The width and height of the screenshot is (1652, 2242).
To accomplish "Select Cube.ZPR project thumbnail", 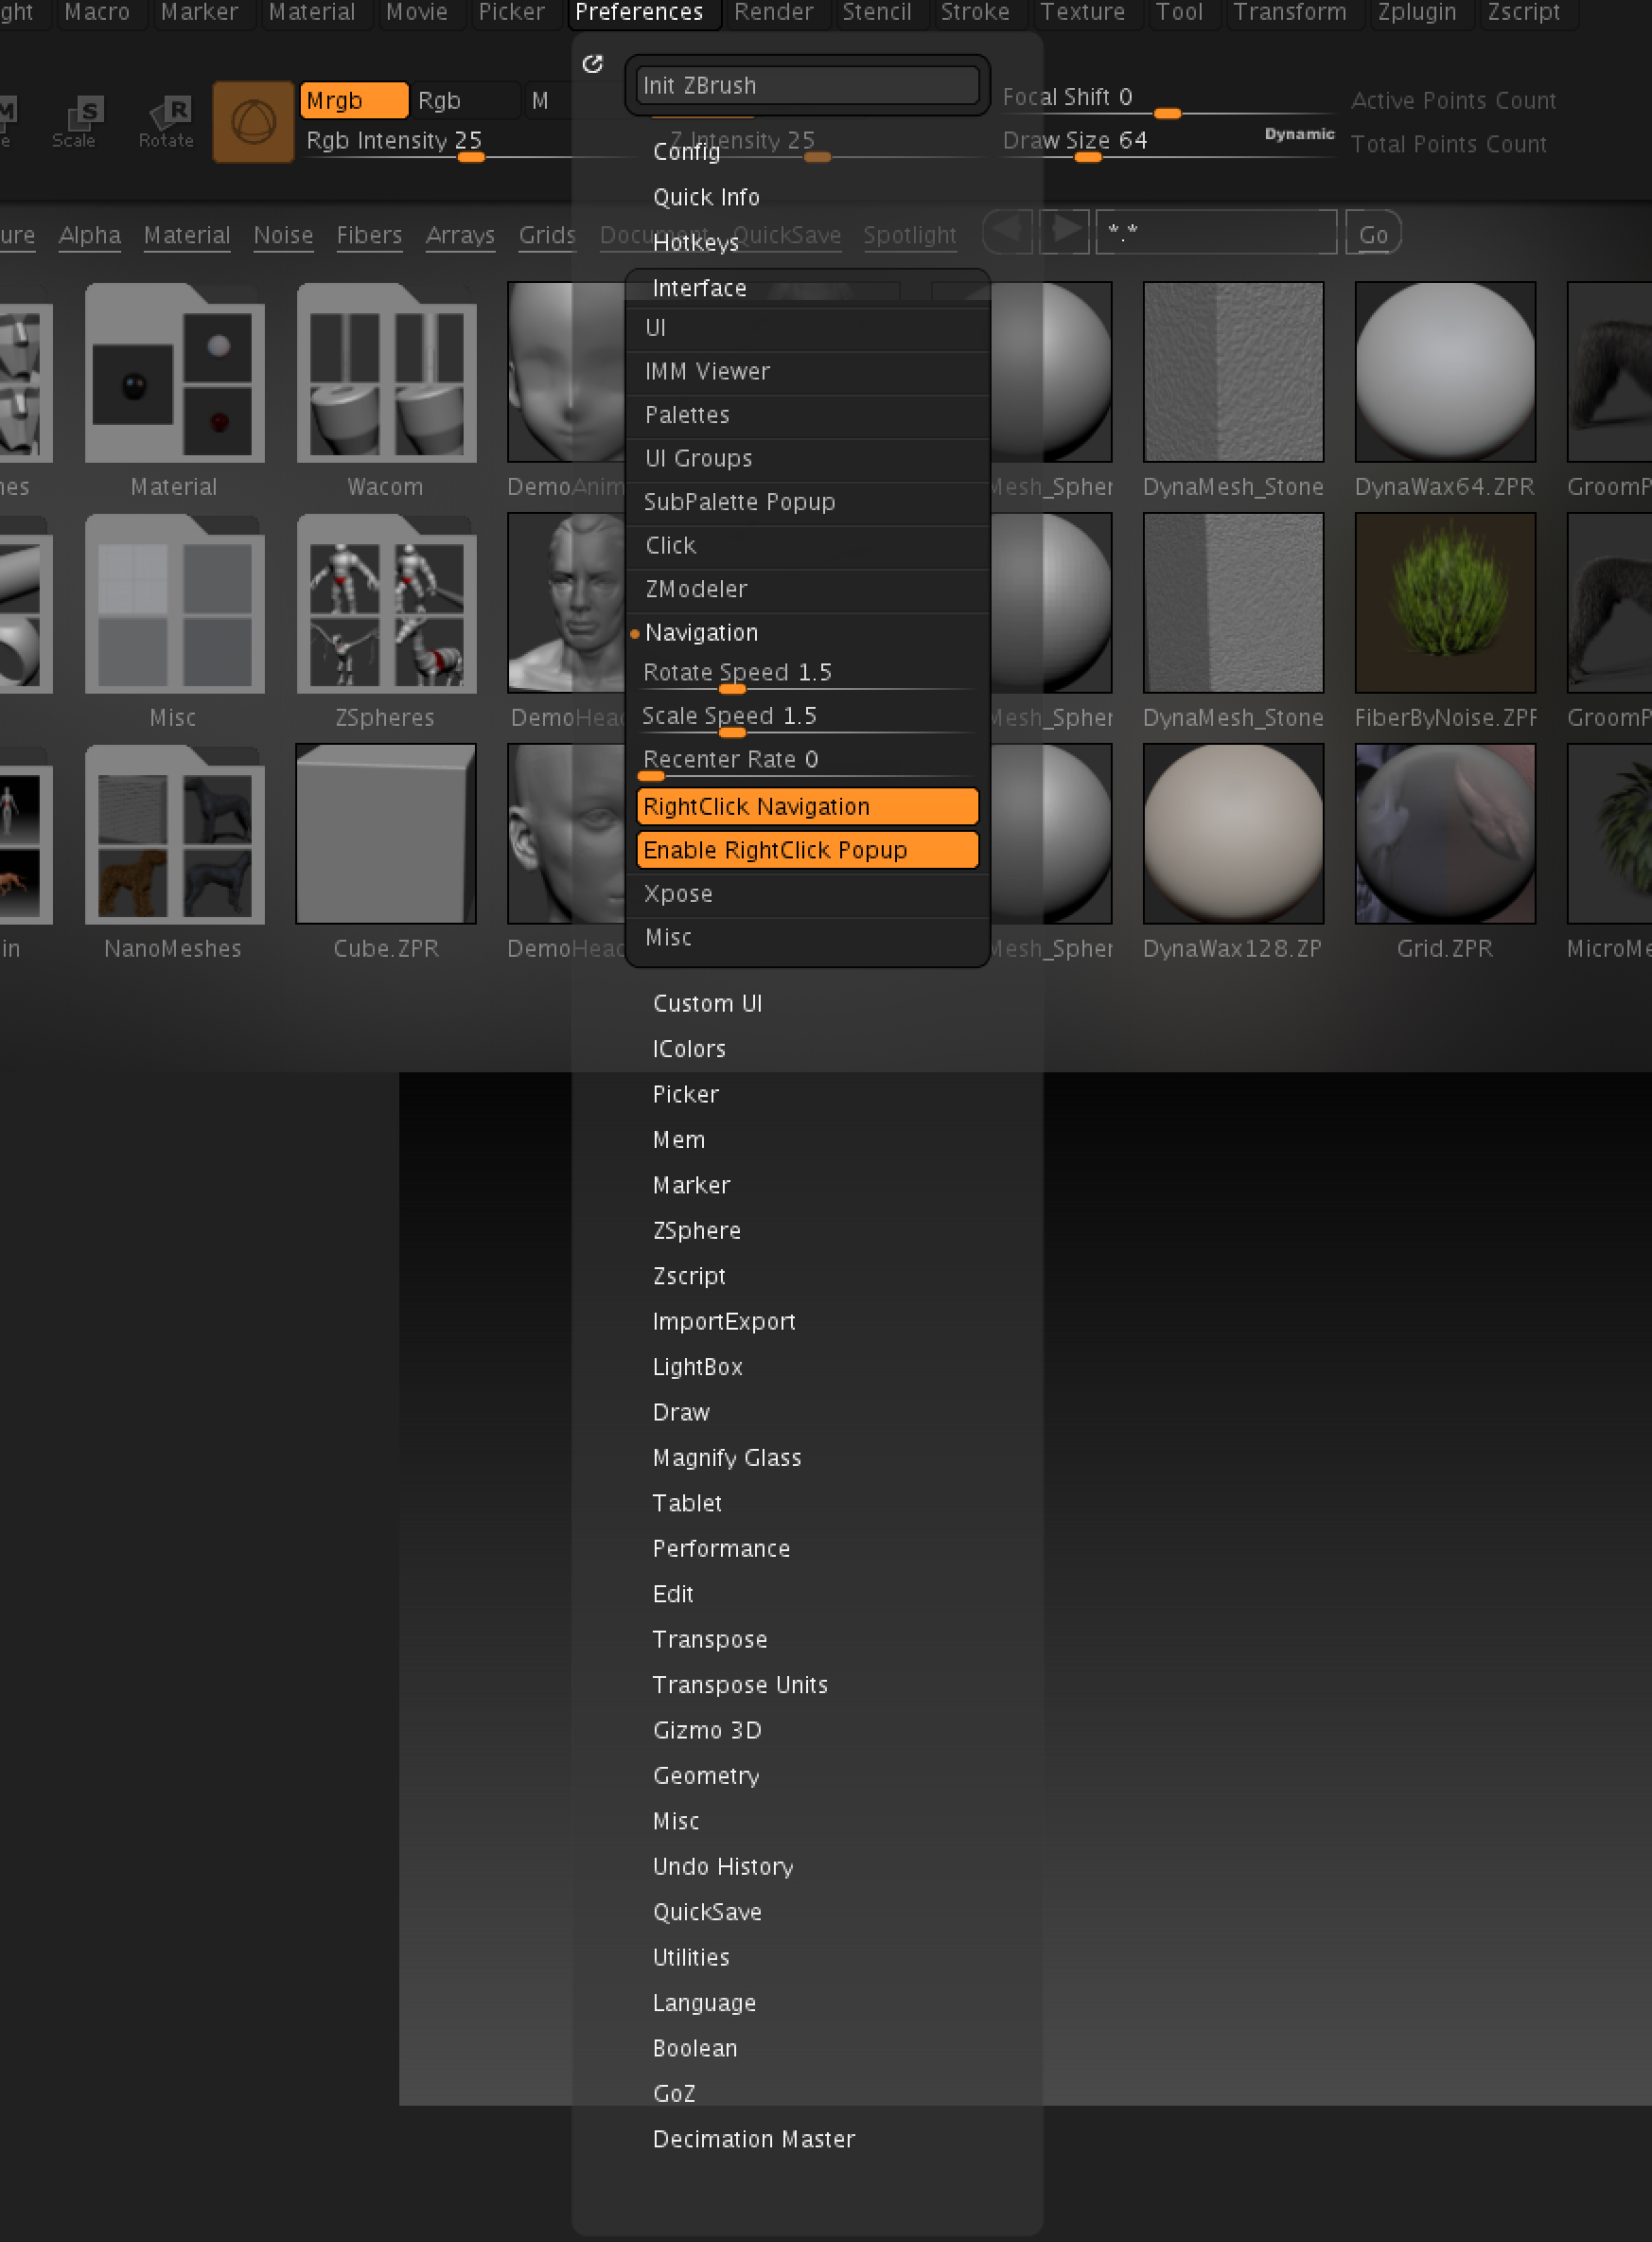I will pos(386,835).
